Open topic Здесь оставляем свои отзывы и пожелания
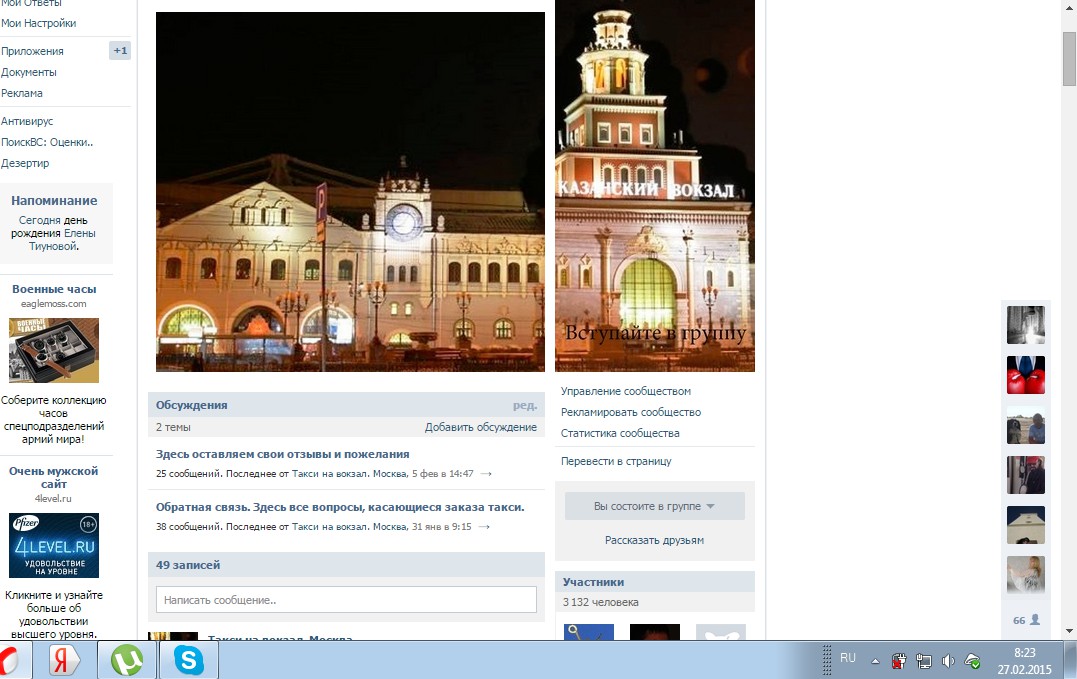Viewport: 1077px width, 679px height. (282, 454)
